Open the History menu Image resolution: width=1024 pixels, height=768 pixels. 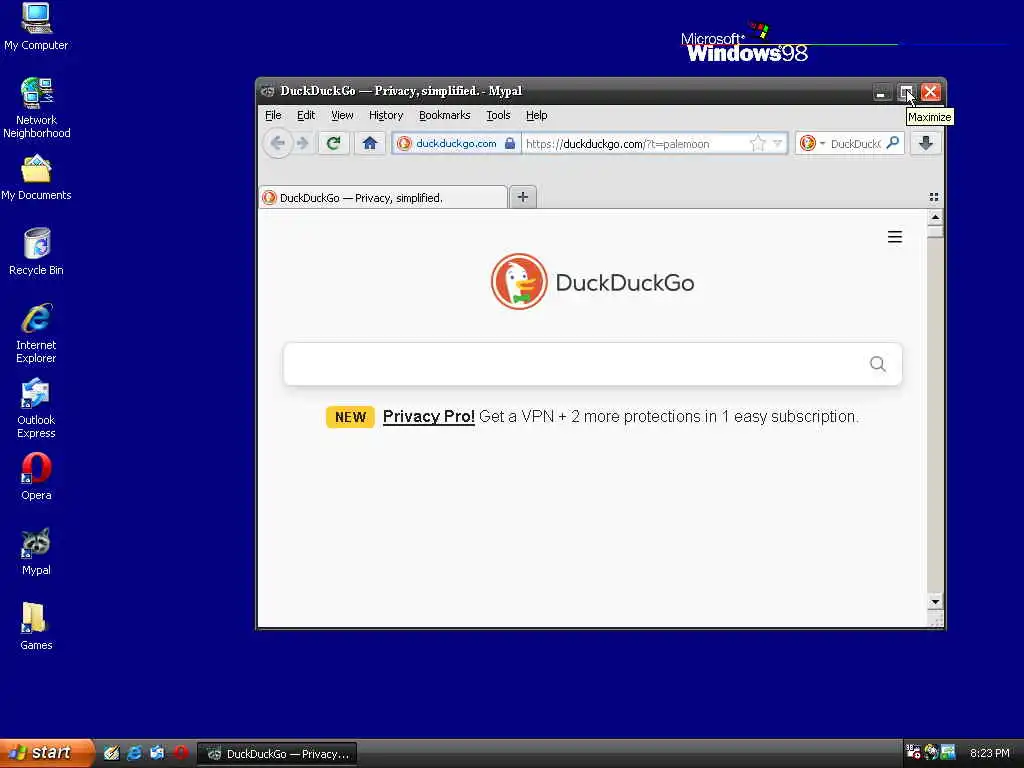[386, 115]
